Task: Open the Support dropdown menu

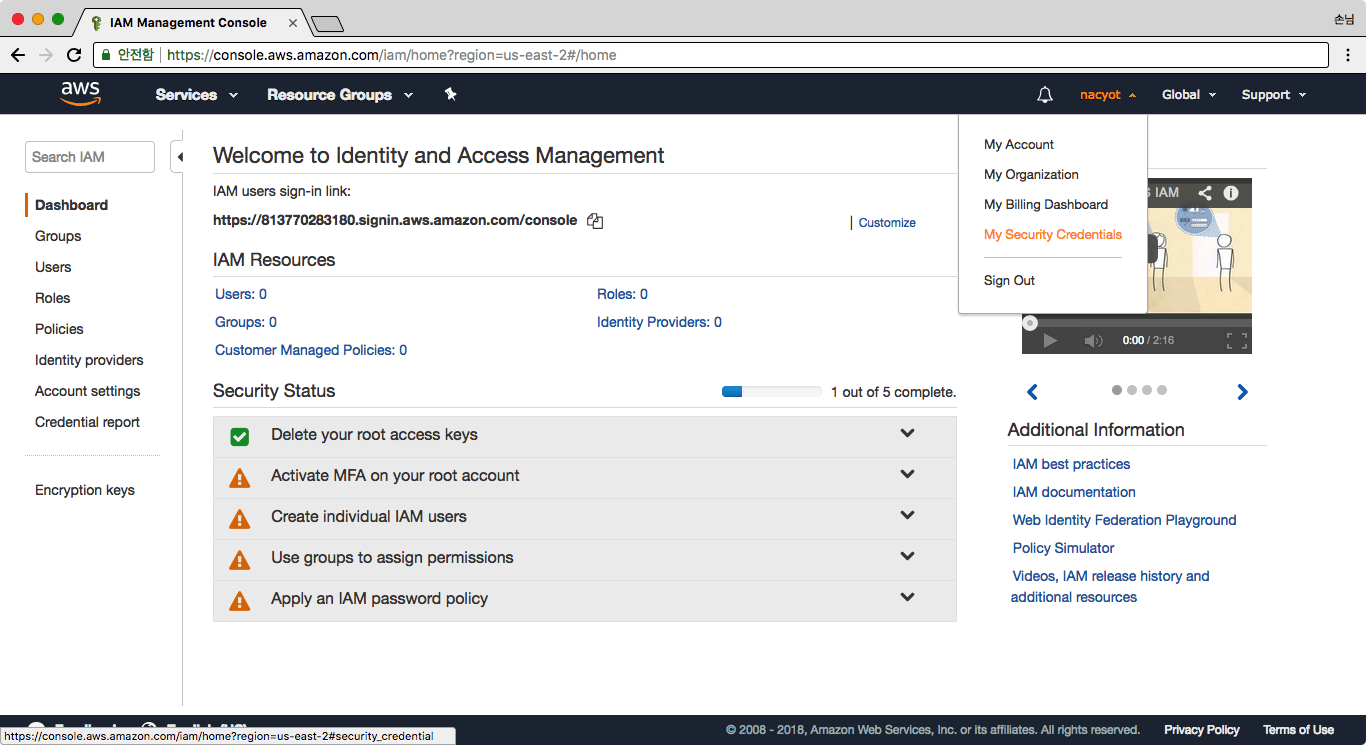Action: tap(1274, 95)
